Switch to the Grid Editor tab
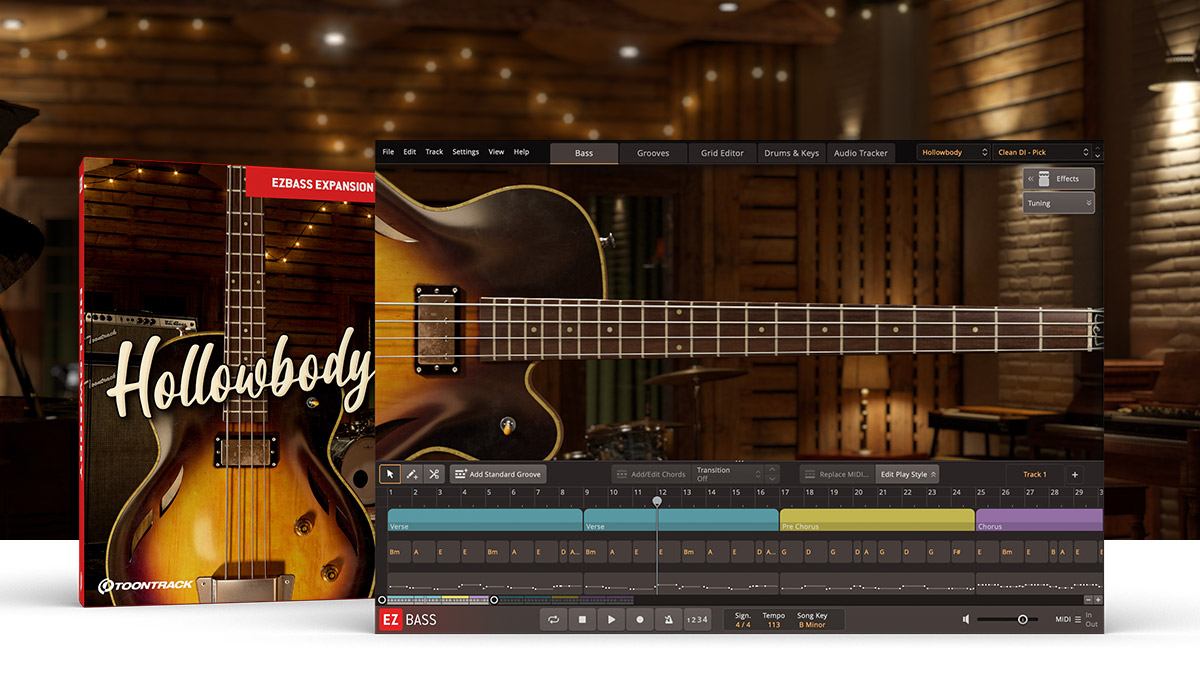The height and width of the screenshot is (675, 1200). click(x=722, y=153)
